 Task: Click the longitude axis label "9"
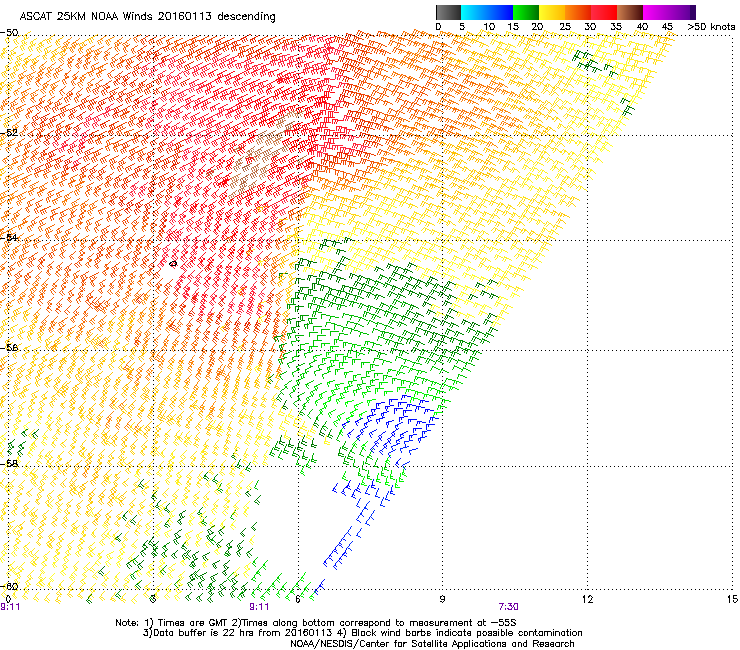coord(442,599)
